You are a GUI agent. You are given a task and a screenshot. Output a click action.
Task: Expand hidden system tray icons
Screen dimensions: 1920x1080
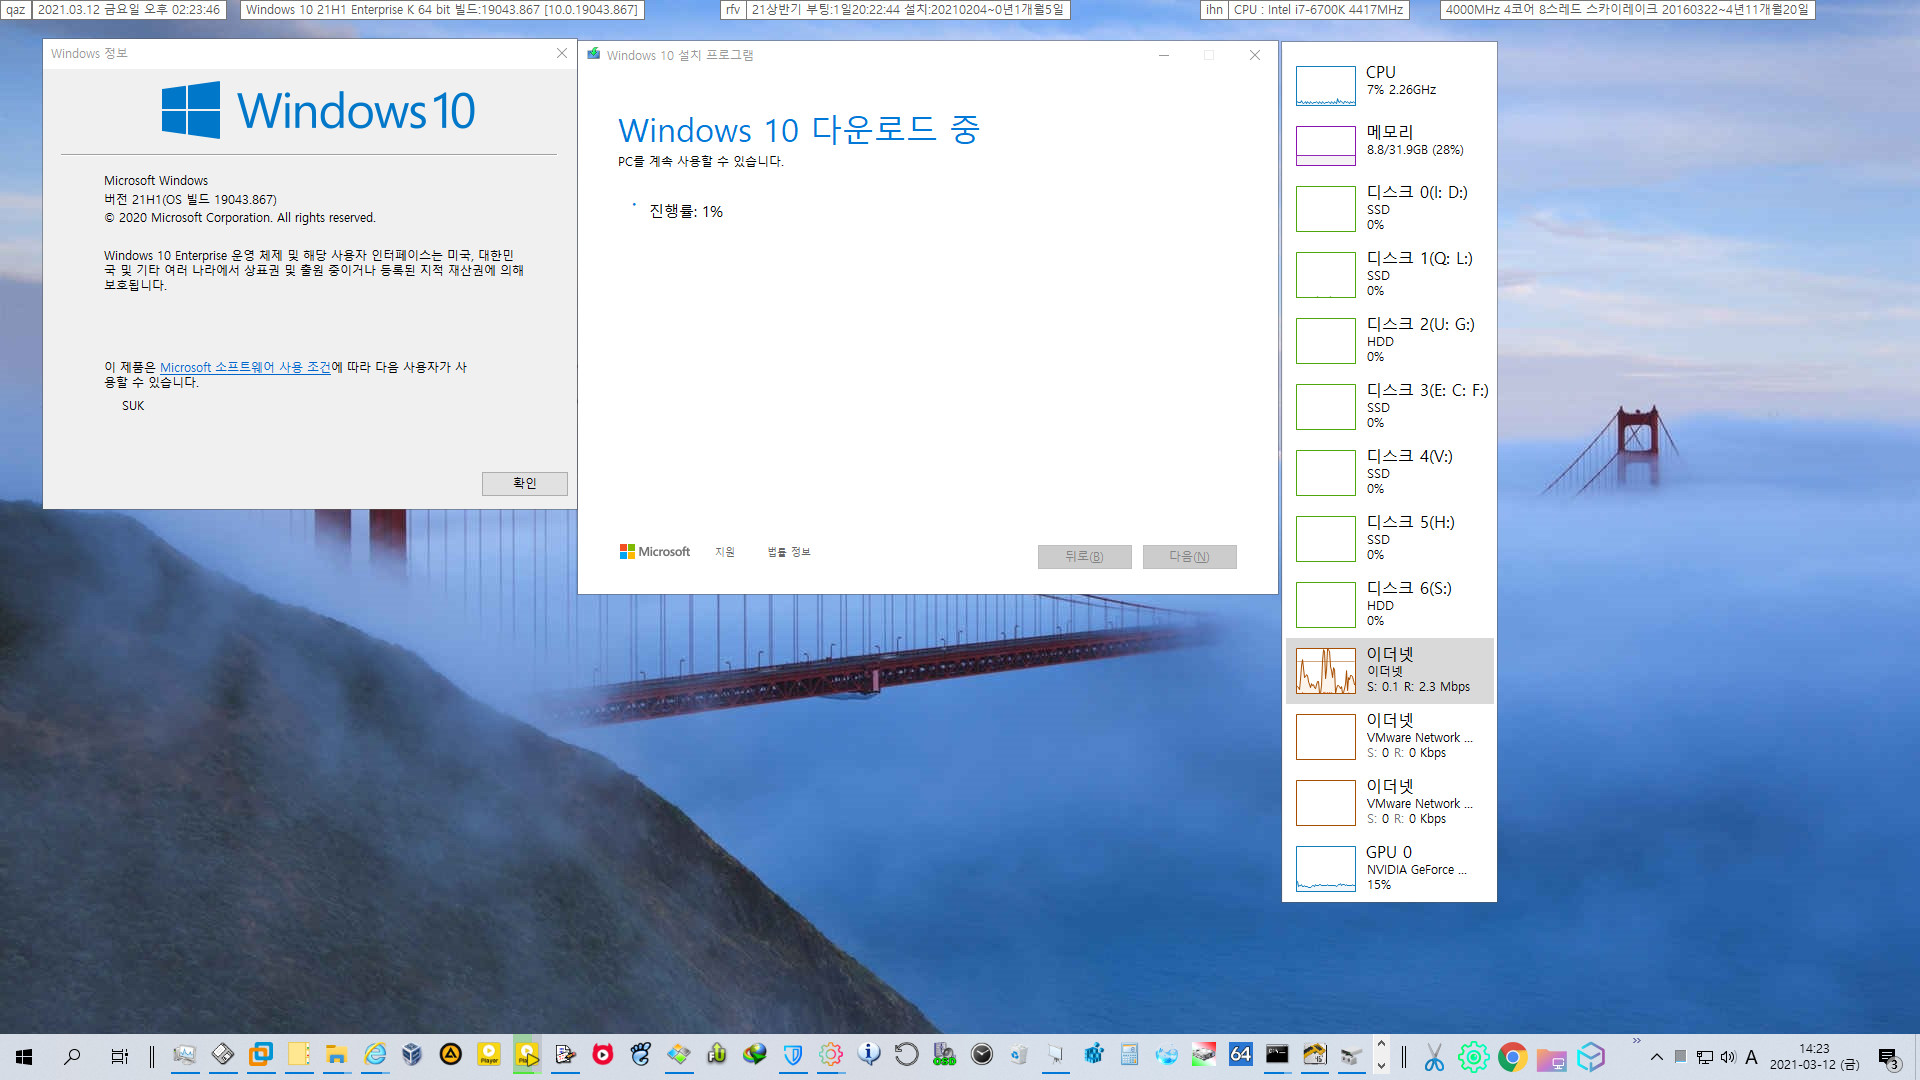tap(1656, 1057)
